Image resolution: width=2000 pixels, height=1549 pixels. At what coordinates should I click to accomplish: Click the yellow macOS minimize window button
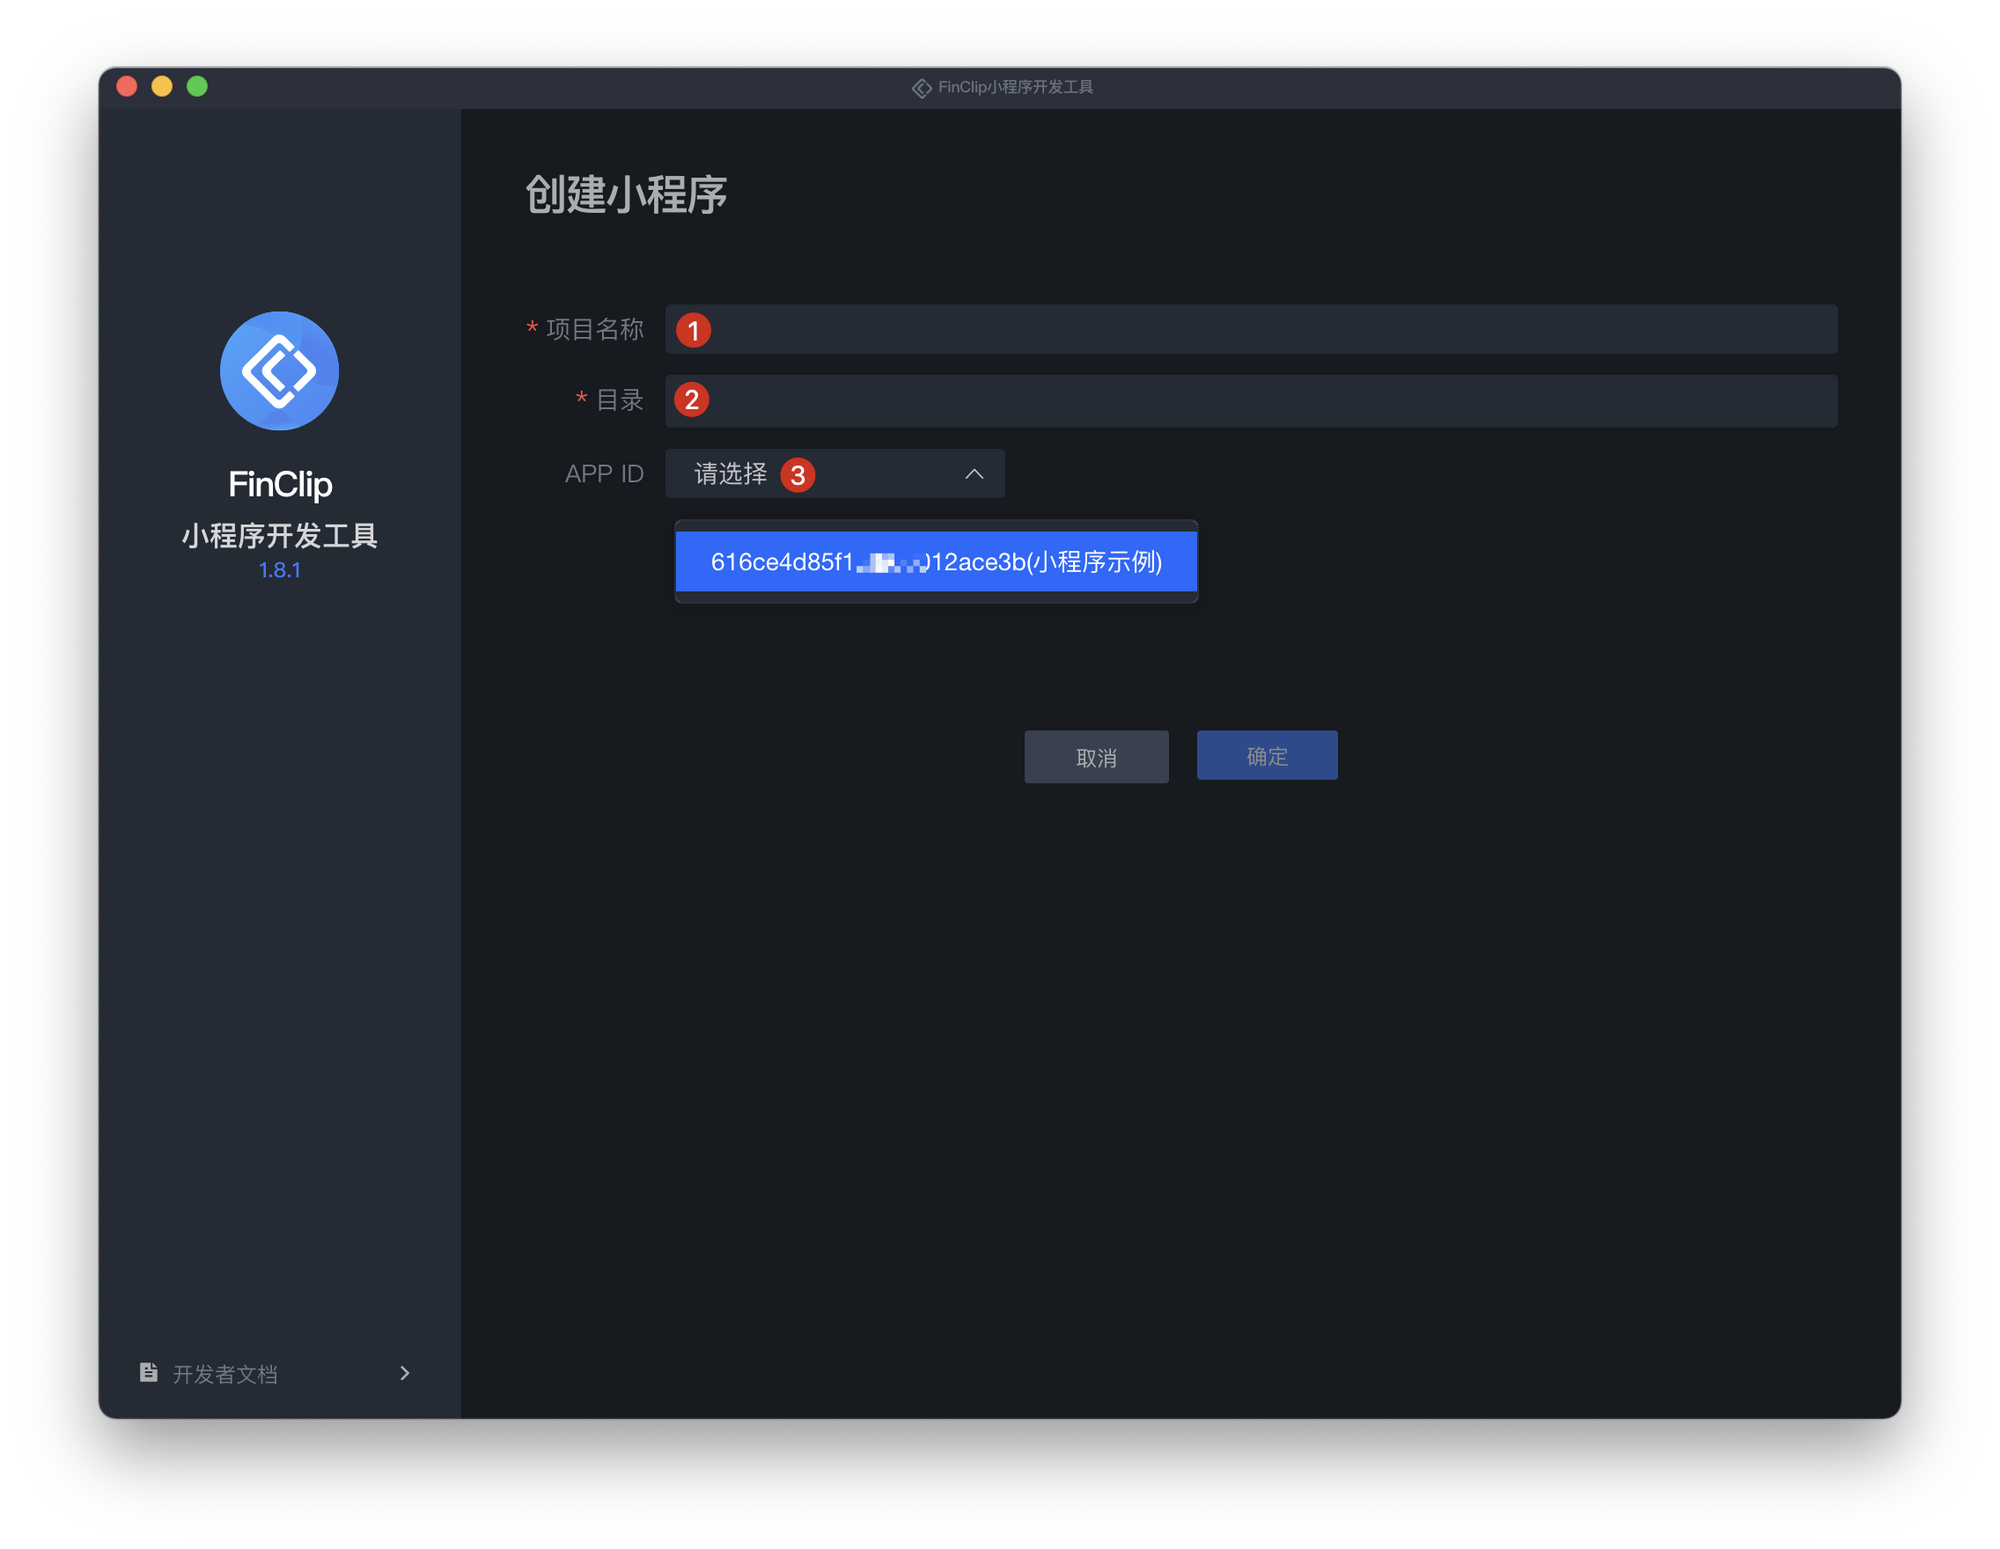click(x=162, y=87)
